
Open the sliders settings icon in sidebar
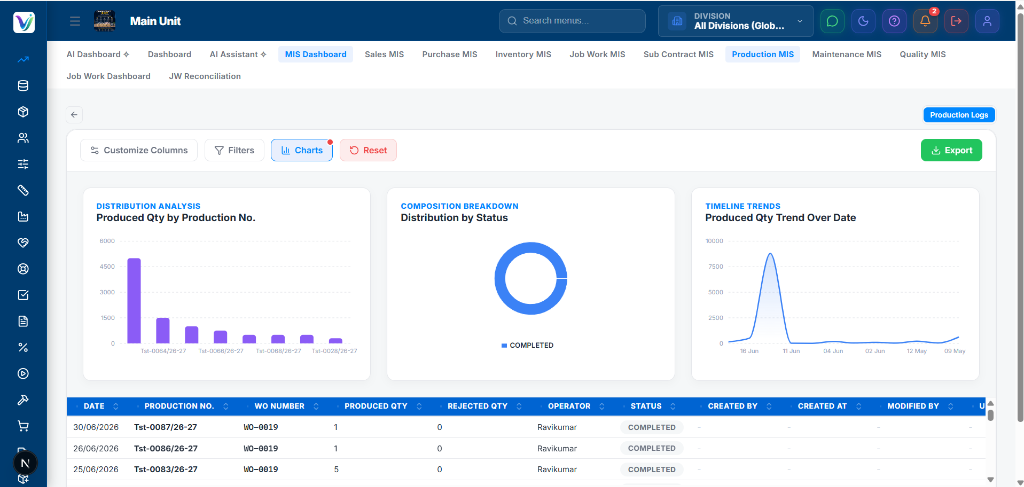[x=24, y=164]
